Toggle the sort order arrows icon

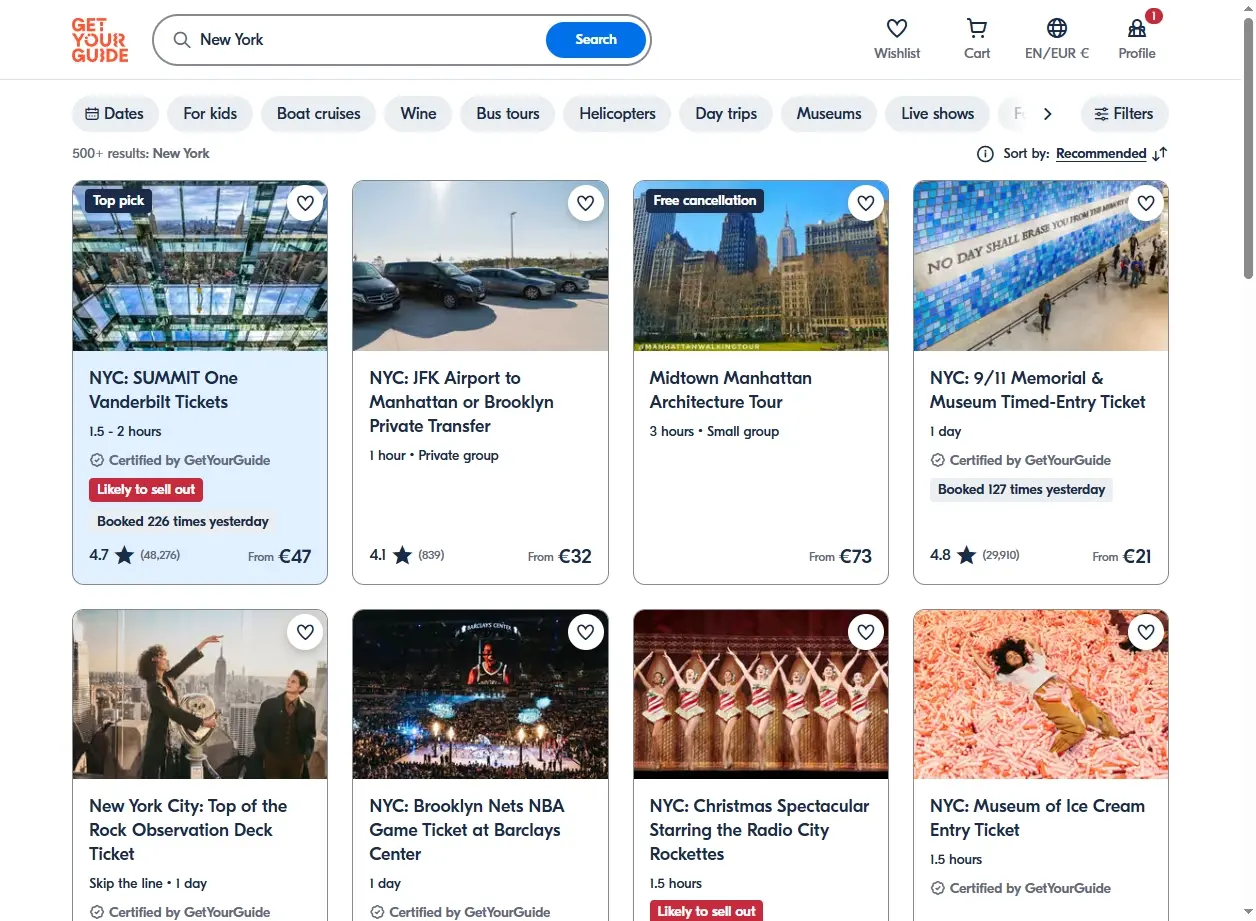tap(1160, 154)
